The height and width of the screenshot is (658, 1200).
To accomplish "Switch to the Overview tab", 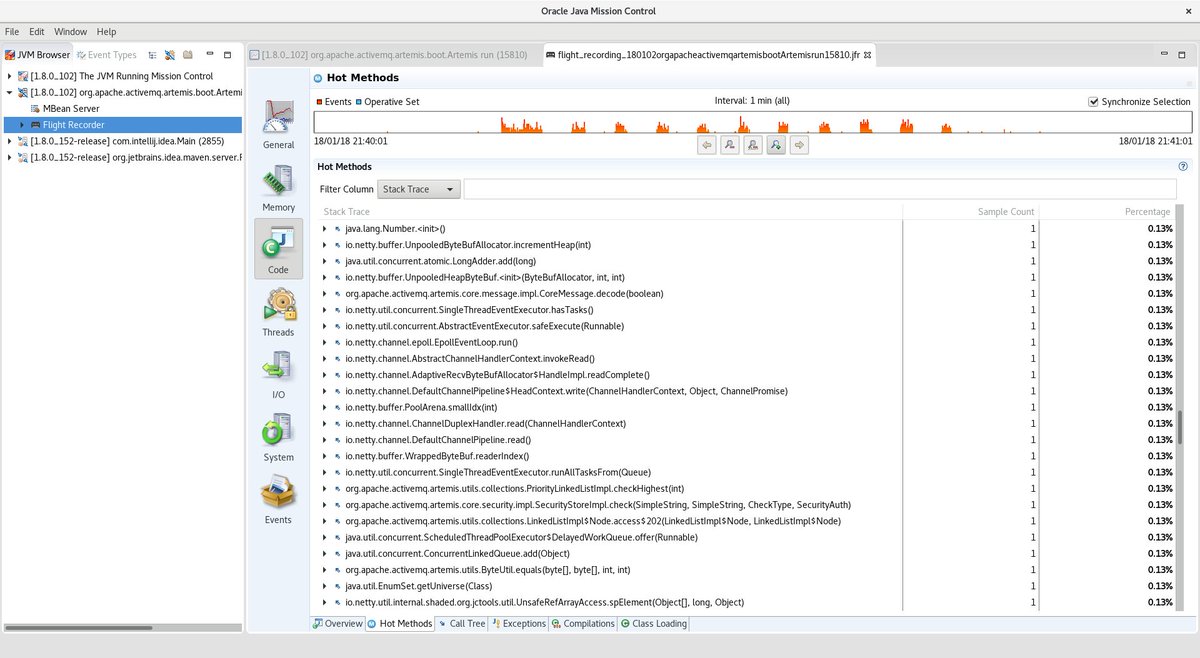I will click(x=337, y=623).
